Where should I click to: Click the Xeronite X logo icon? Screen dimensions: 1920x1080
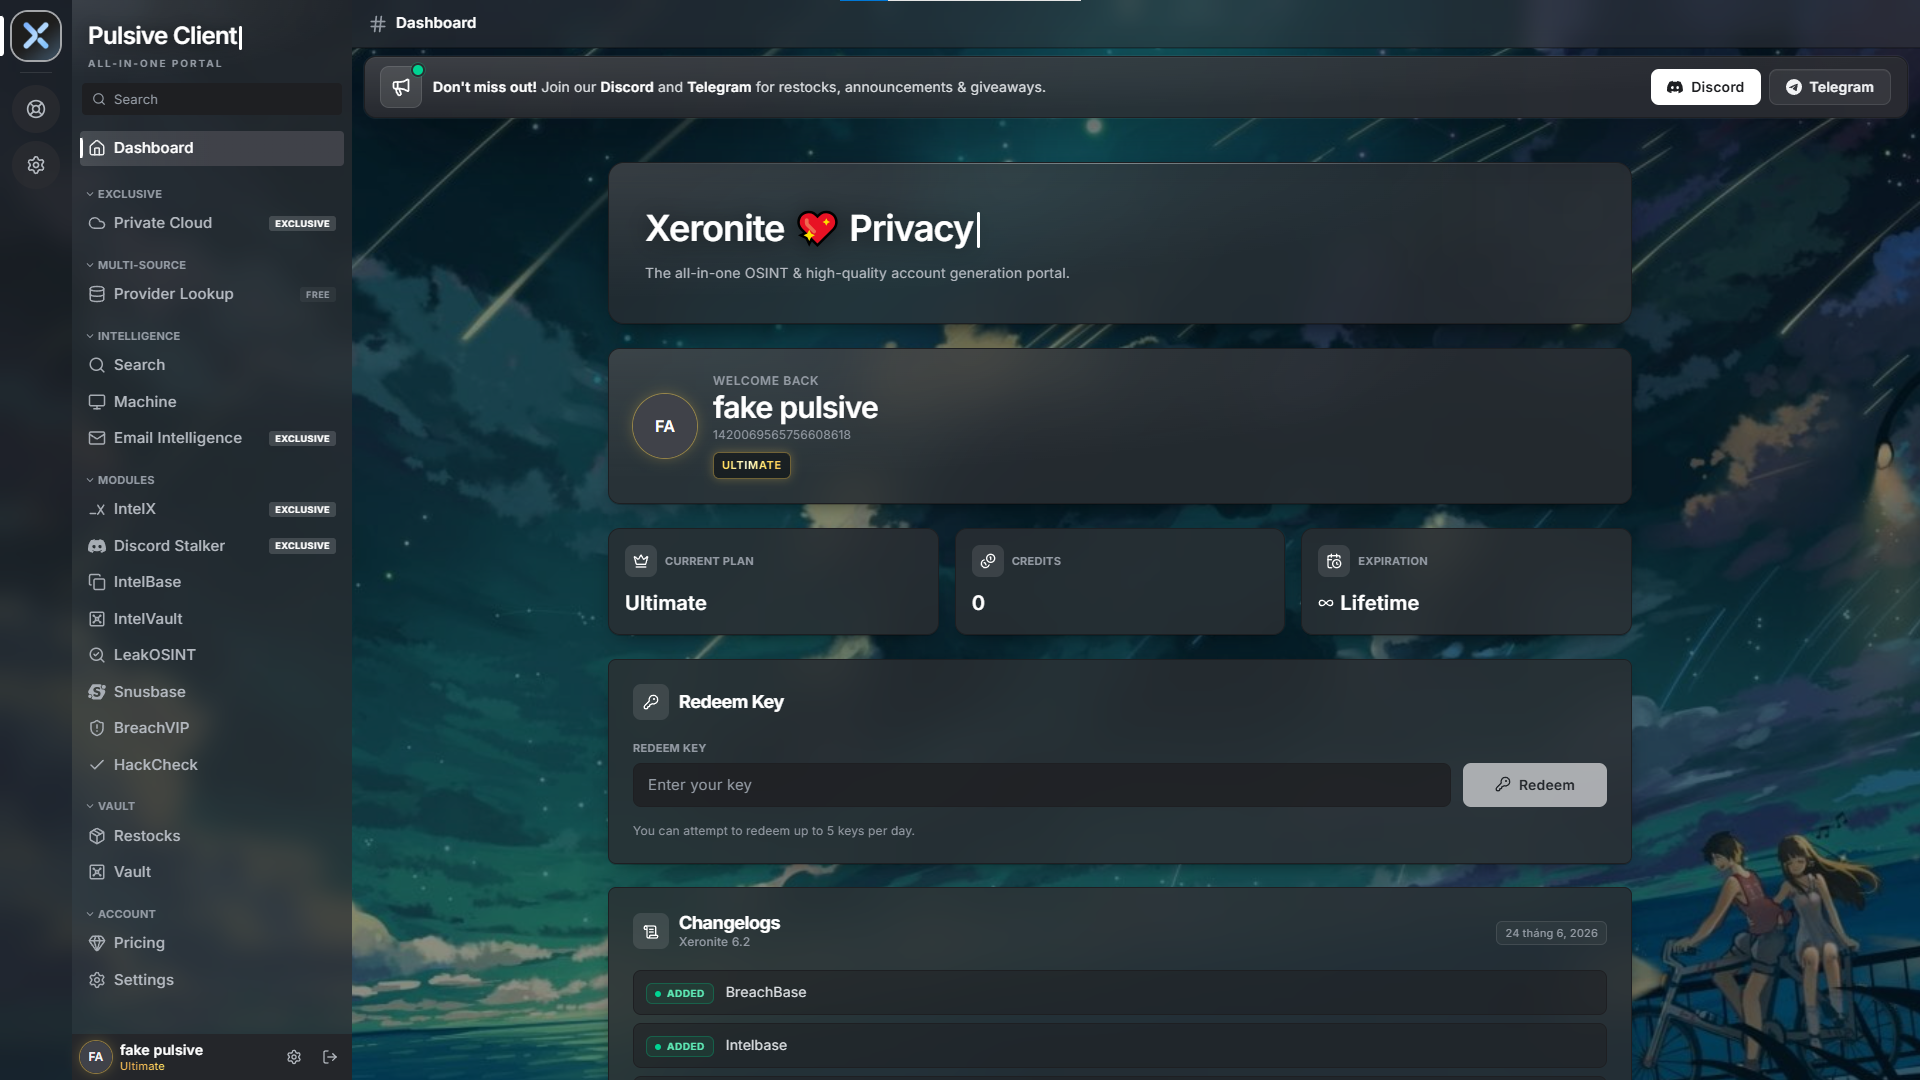click(36, 36)
